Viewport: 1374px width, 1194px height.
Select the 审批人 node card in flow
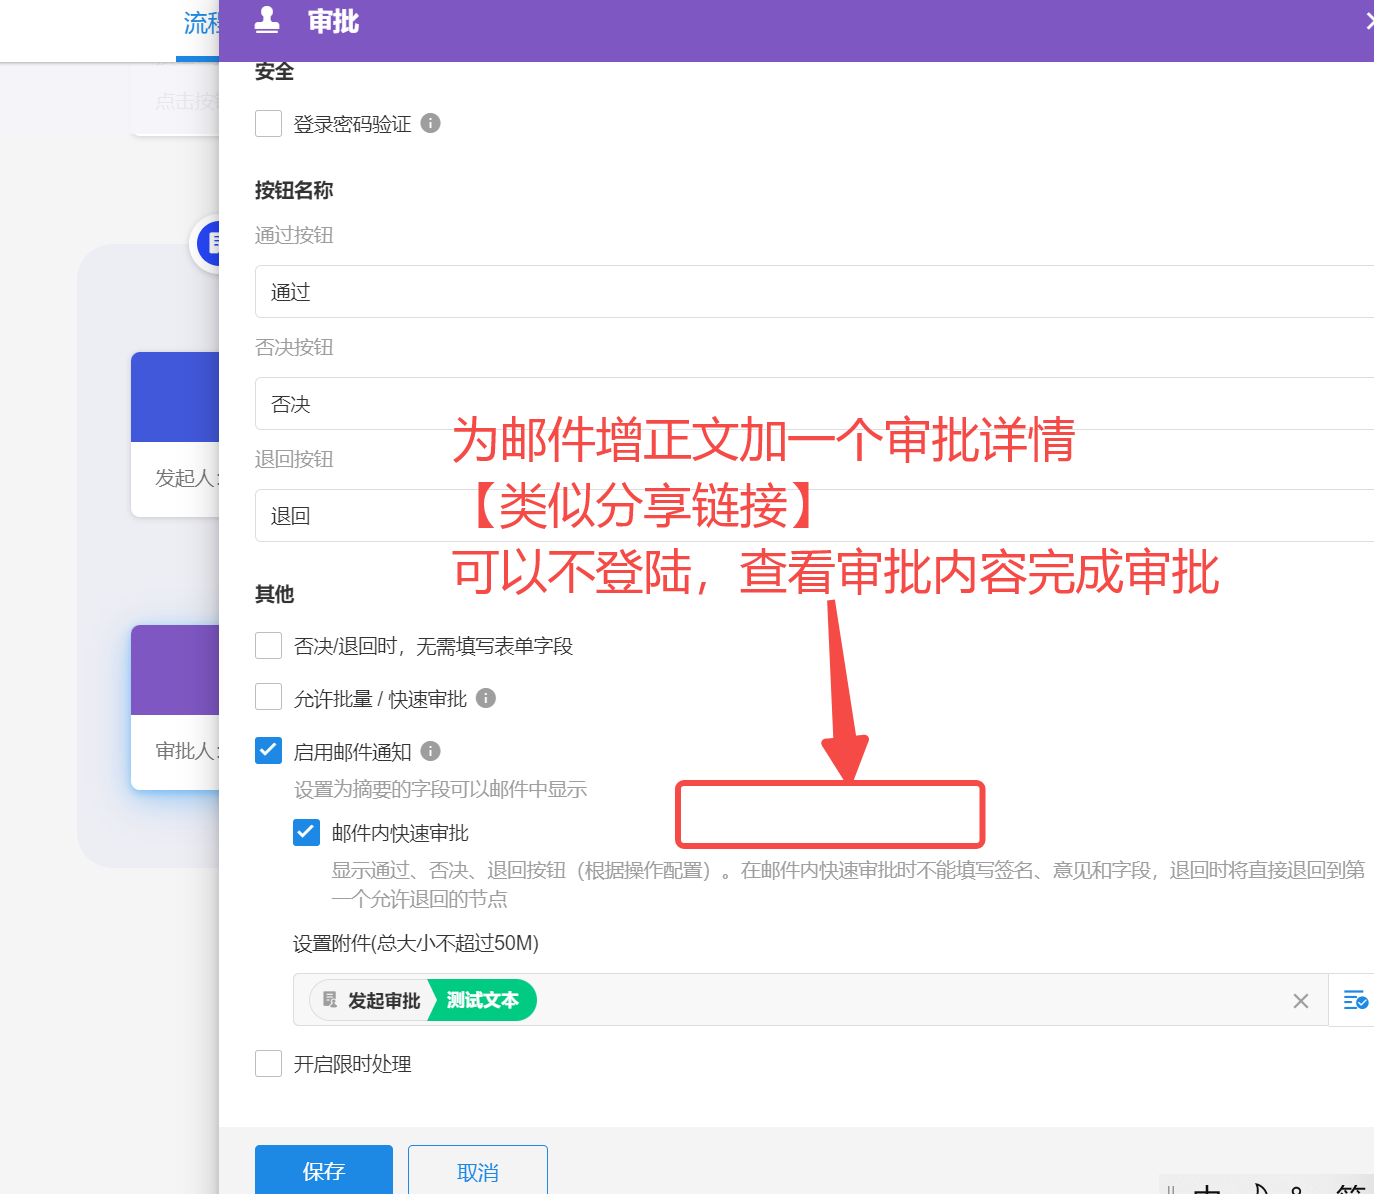pyautogui.click(x=175, y=707)
